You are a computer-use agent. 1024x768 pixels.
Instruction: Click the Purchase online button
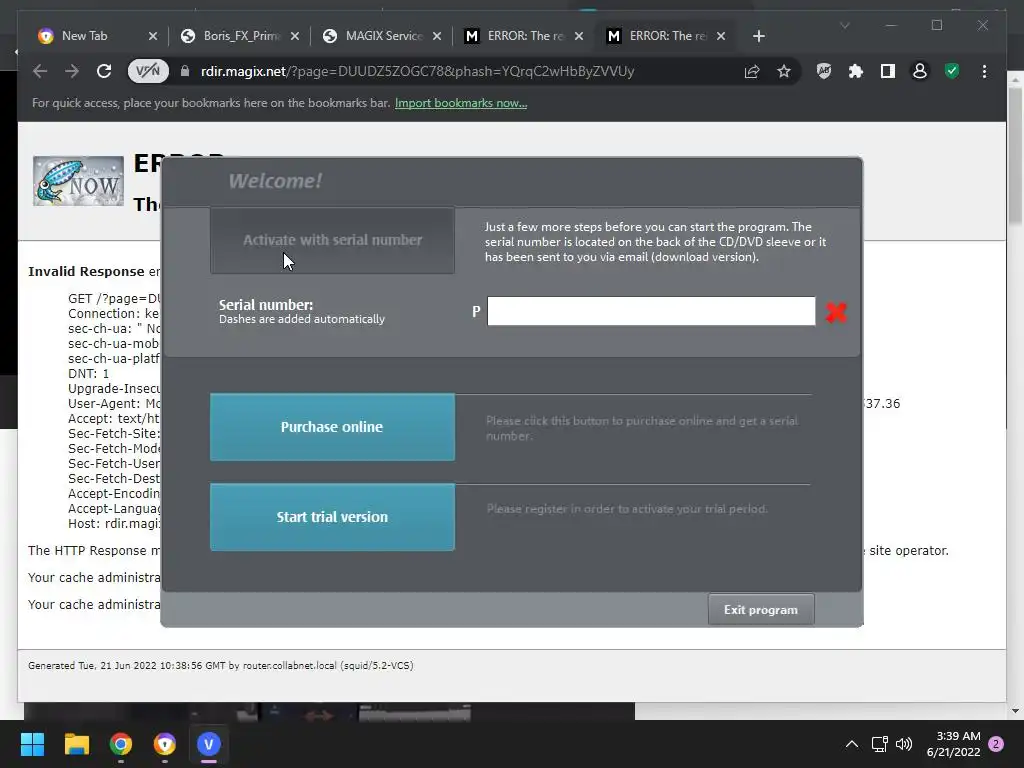coord(332,427)
